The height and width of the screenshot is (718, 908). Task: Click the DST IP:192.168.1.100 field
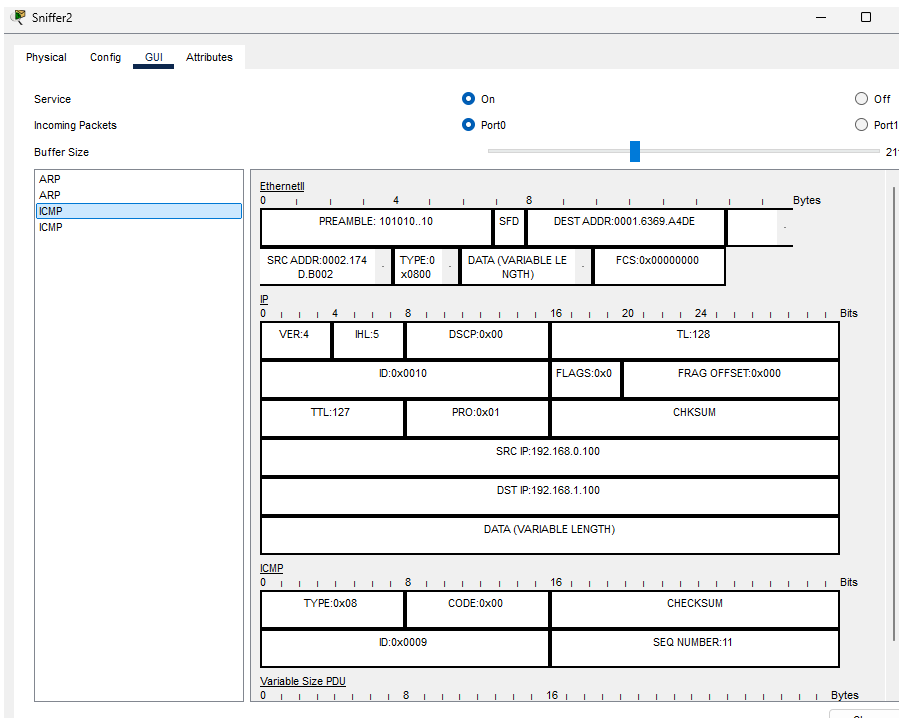tap(549, 491)
